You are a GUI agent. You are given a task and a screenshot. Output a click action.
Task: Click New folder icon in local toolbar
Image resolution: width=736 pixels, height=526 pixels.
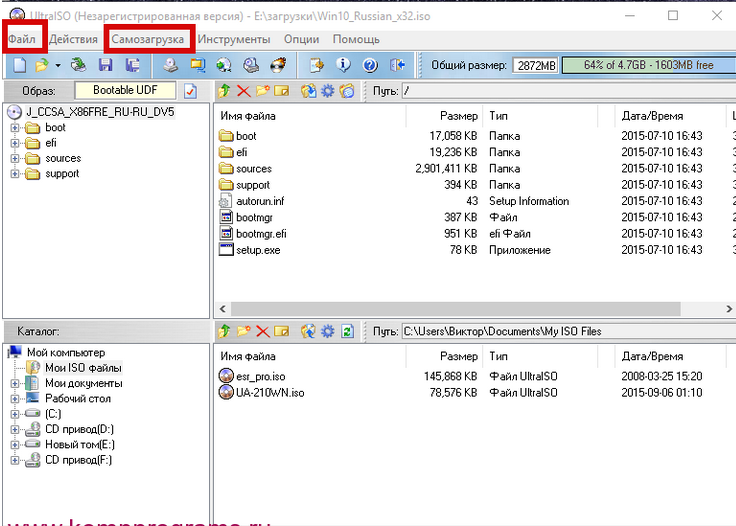(244, 331)
